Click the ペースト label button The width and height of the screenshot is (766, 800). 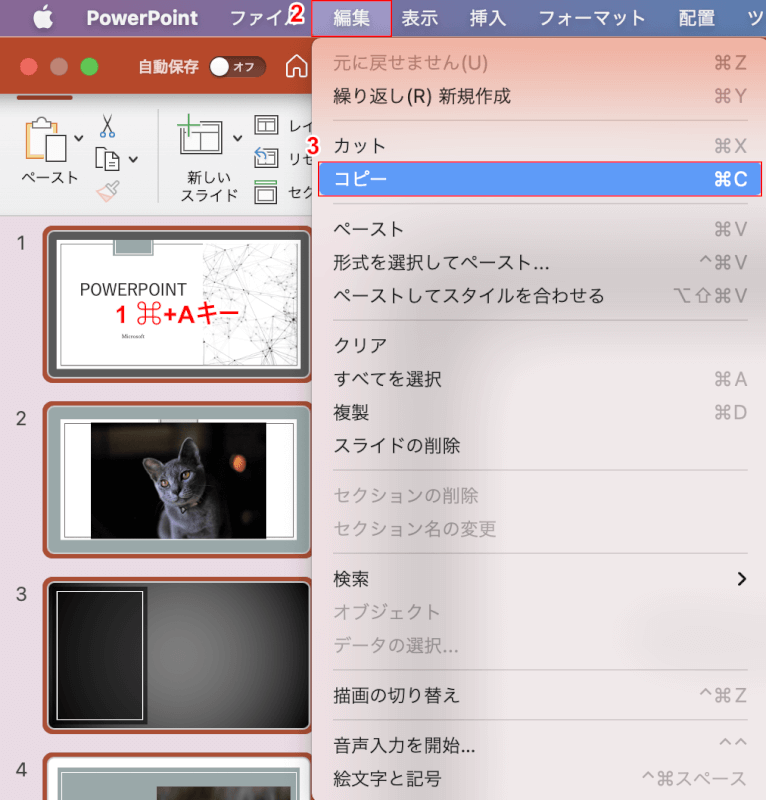coord(50,178)
